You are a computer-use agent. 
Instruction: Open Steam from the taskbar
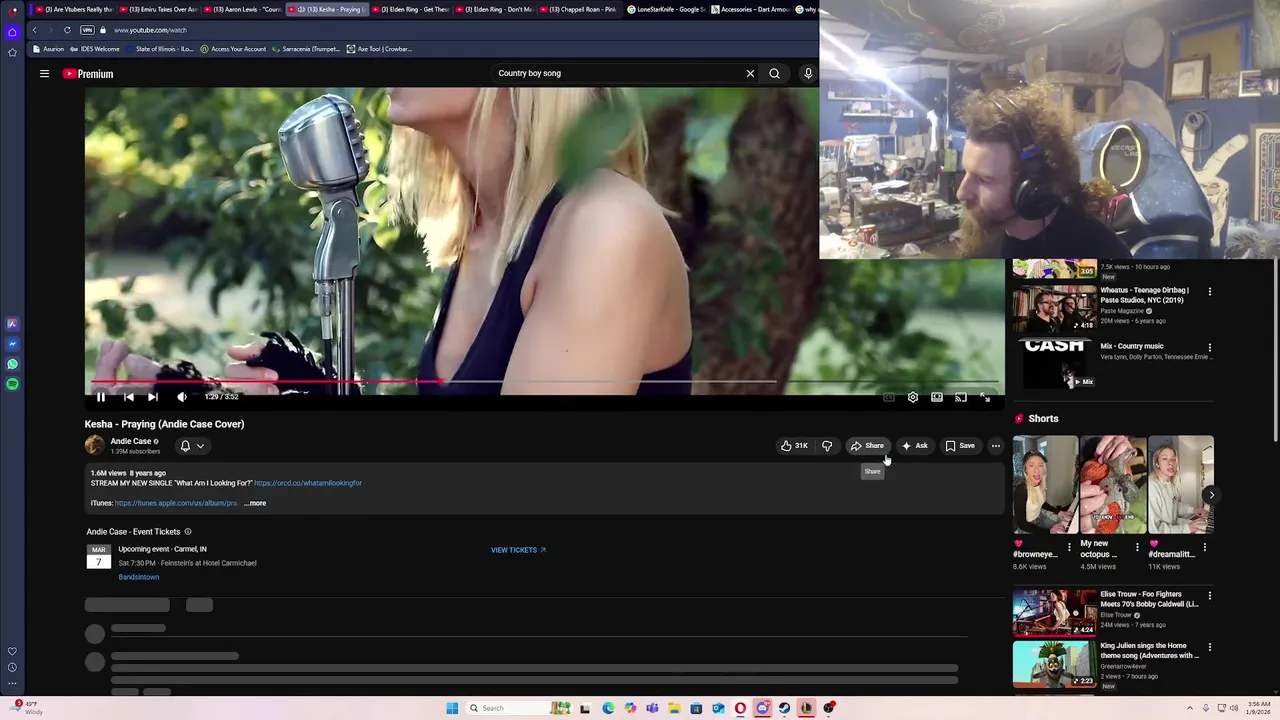(784, 708)
